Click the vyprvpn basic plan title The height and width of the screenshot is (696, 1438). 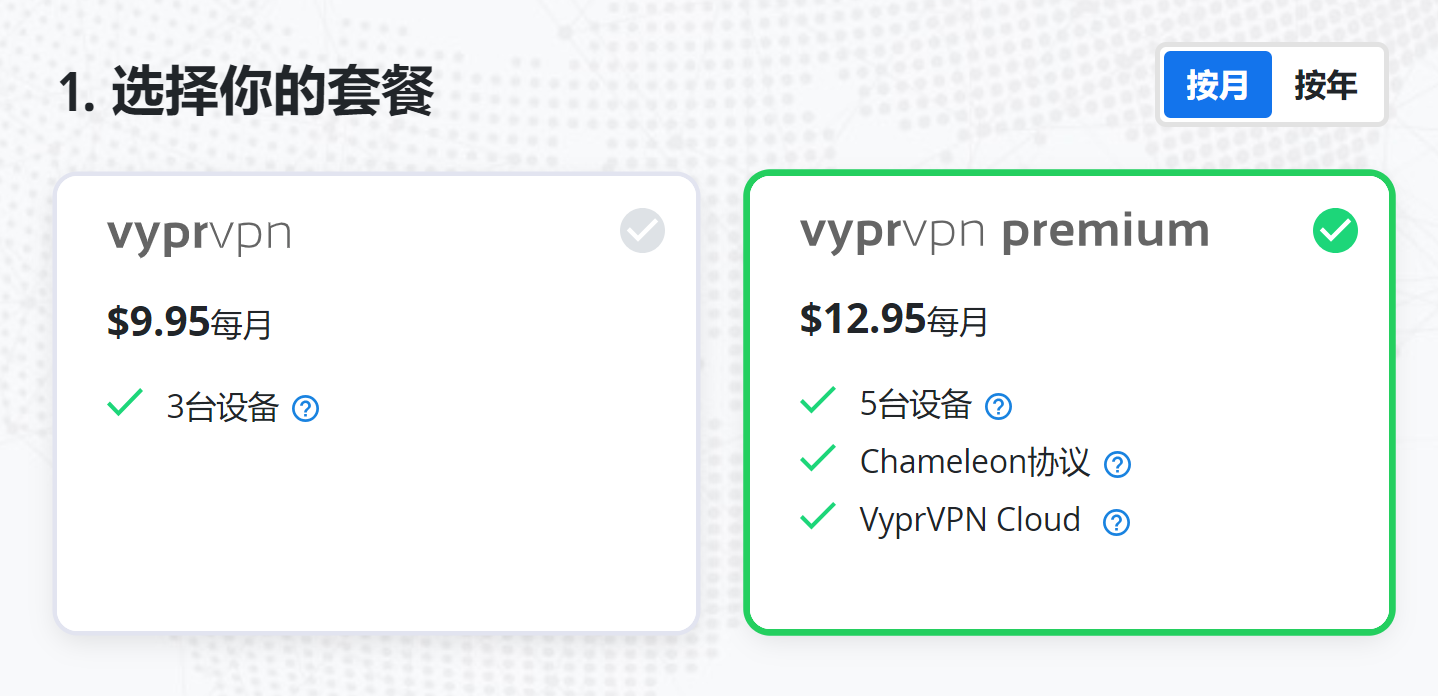(199, 234)
